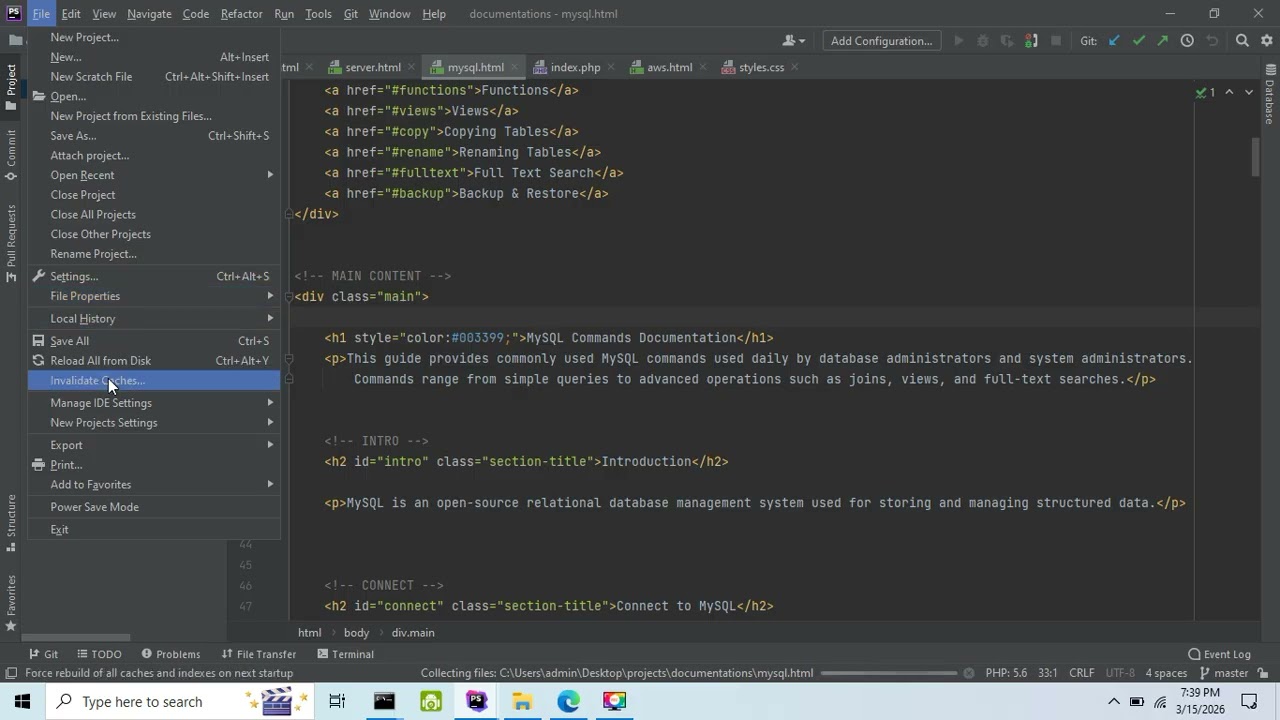1280x720 pixels.
Task: Open the Event Log panel
Action: point(1219,654)
